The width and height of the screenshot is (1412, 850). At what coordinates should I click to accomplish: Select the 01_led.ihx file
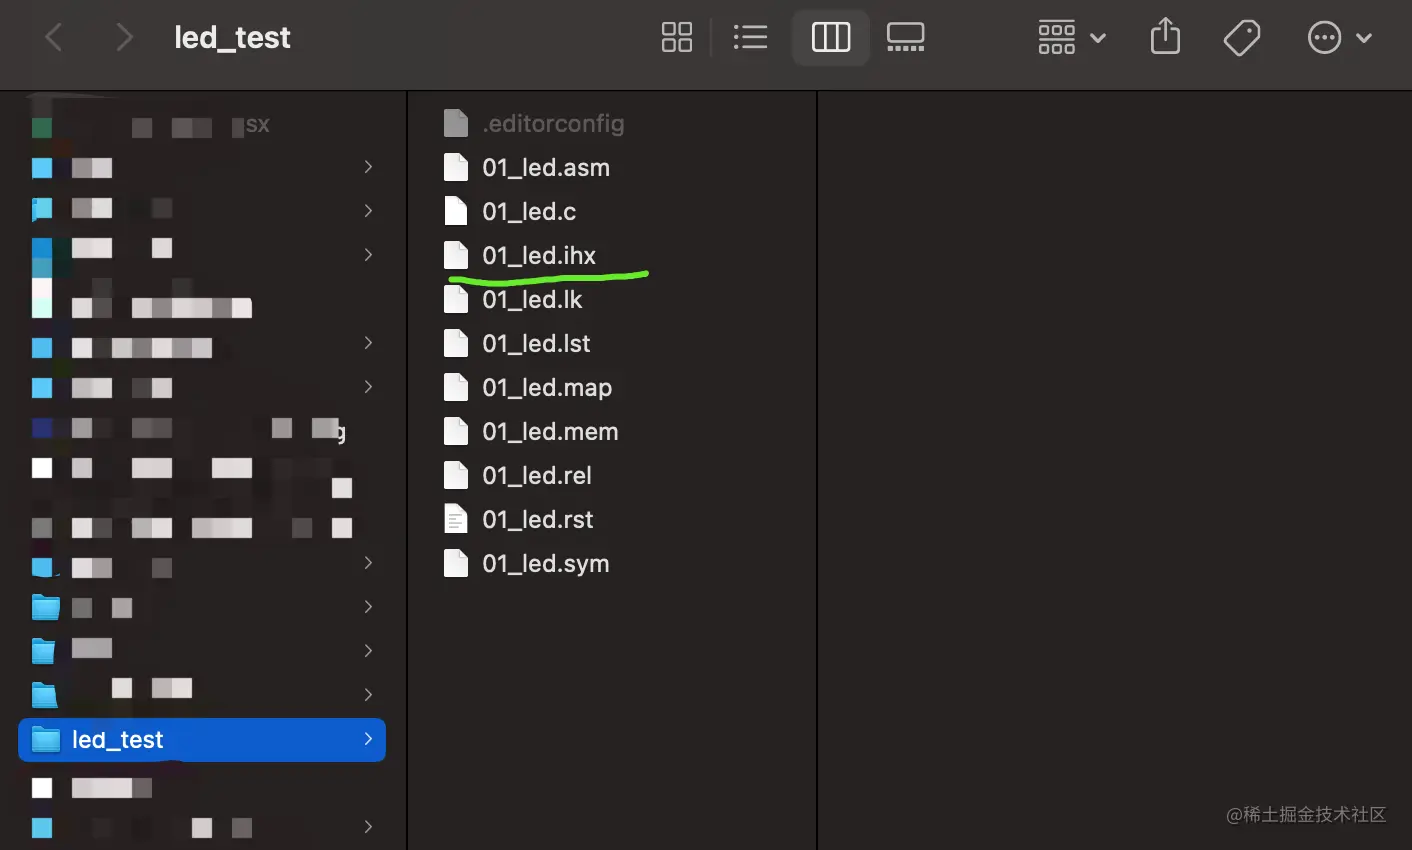[x=539, y=256]
